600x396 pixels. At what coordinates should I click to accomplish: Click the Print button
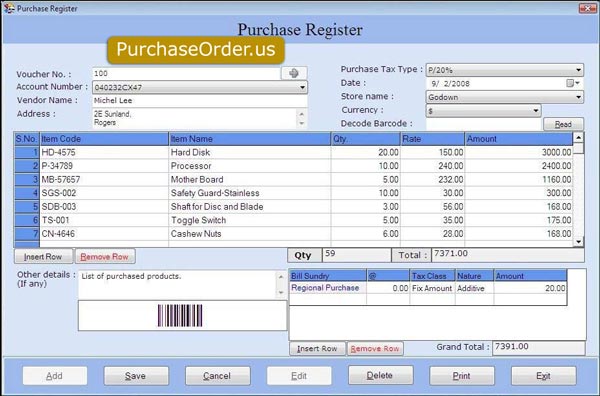pos(462,376)
